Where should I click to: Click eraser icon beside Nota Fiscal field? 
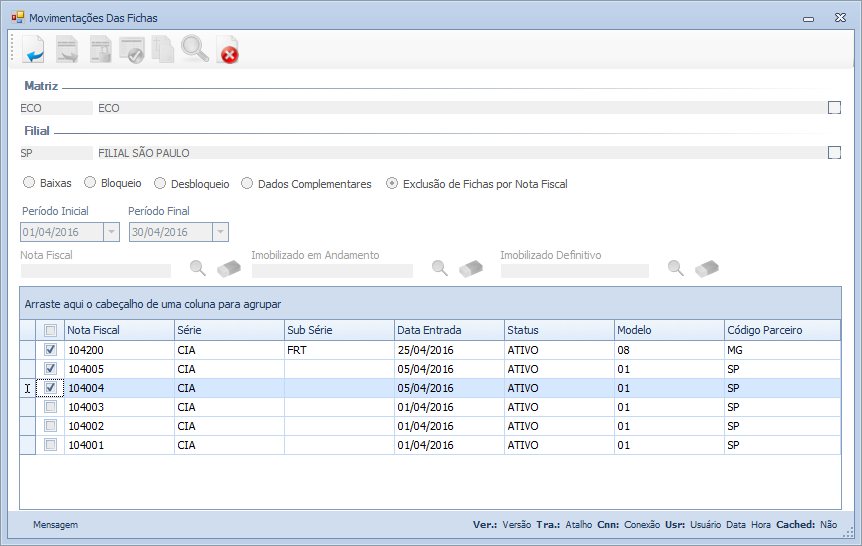pos(229,268)
